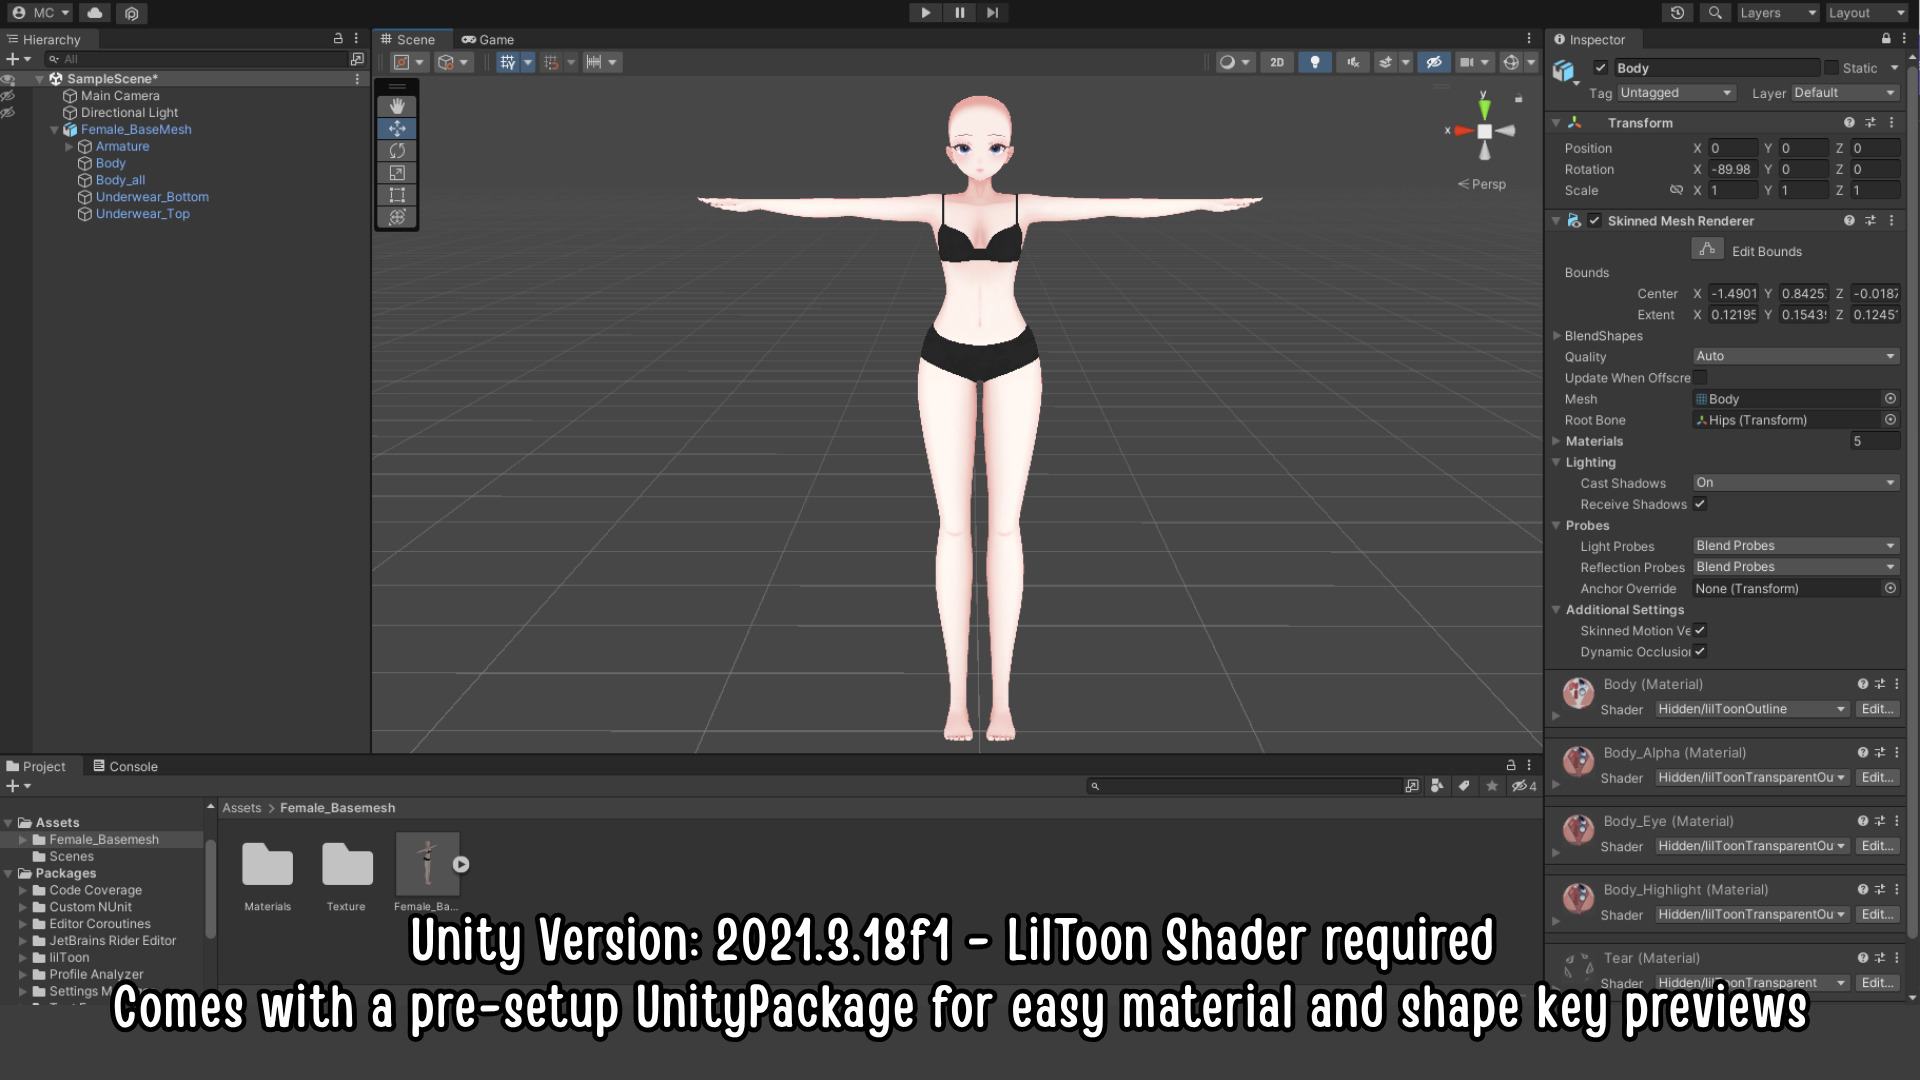
Task: Toggle 2D scene view mode
Action: pos(1276,62)
